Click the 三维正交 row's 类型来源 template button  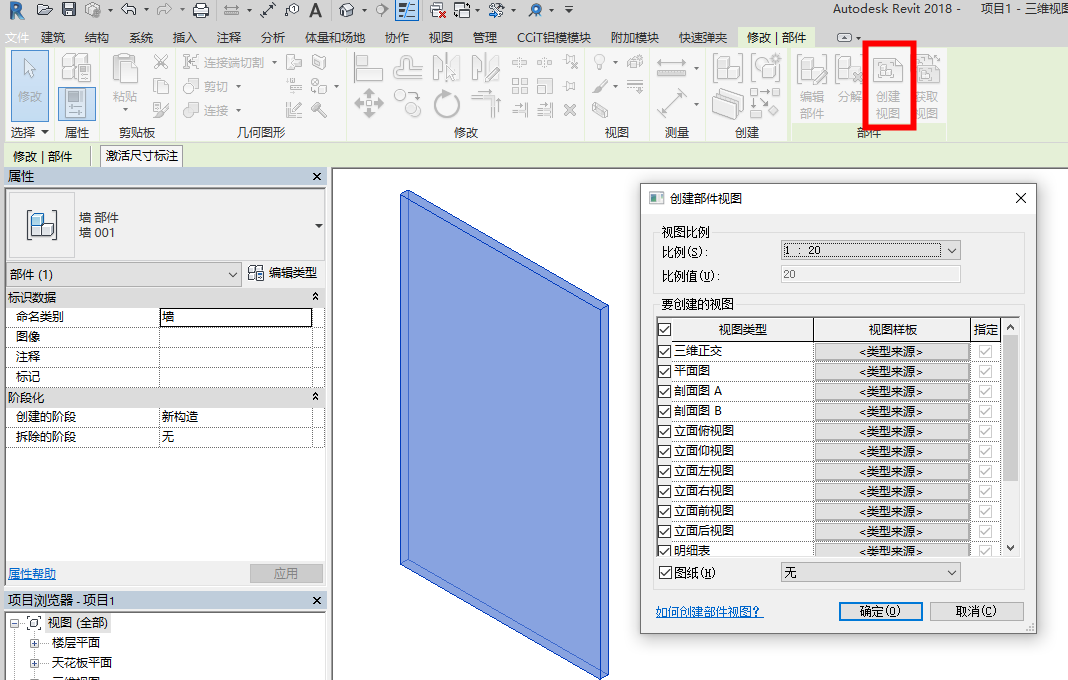coord(892,352)
